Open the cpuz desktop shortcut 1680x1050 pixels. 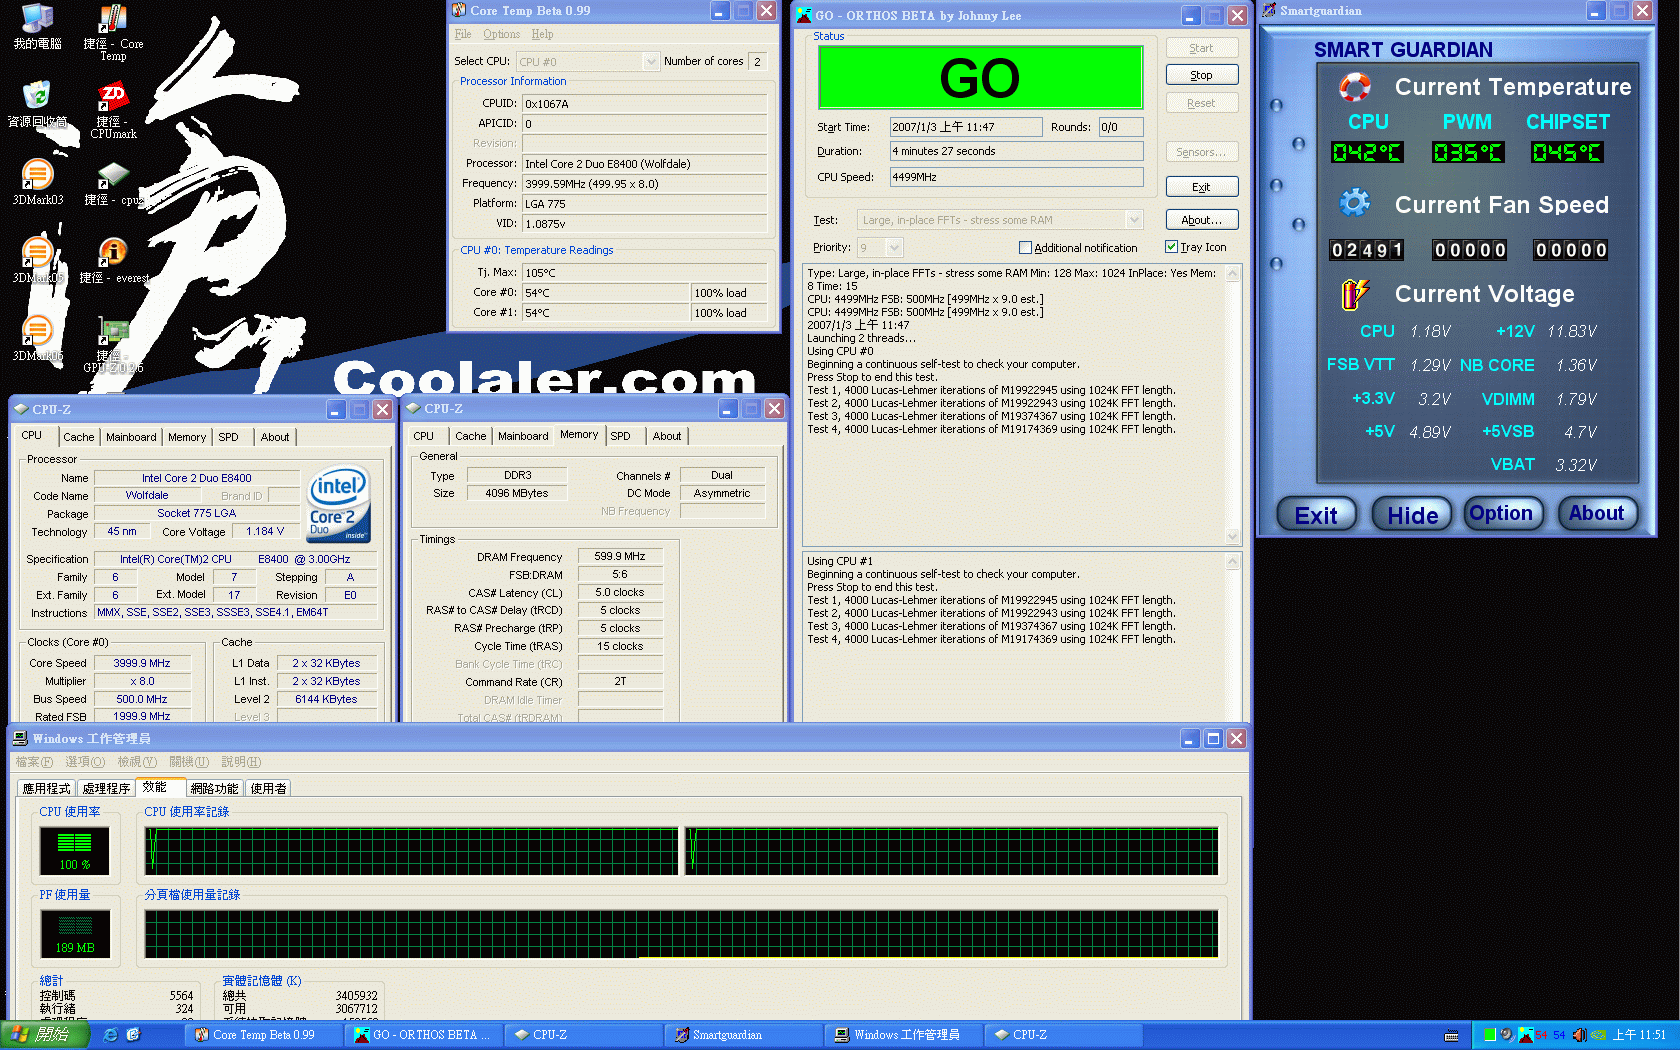point(113,184)
